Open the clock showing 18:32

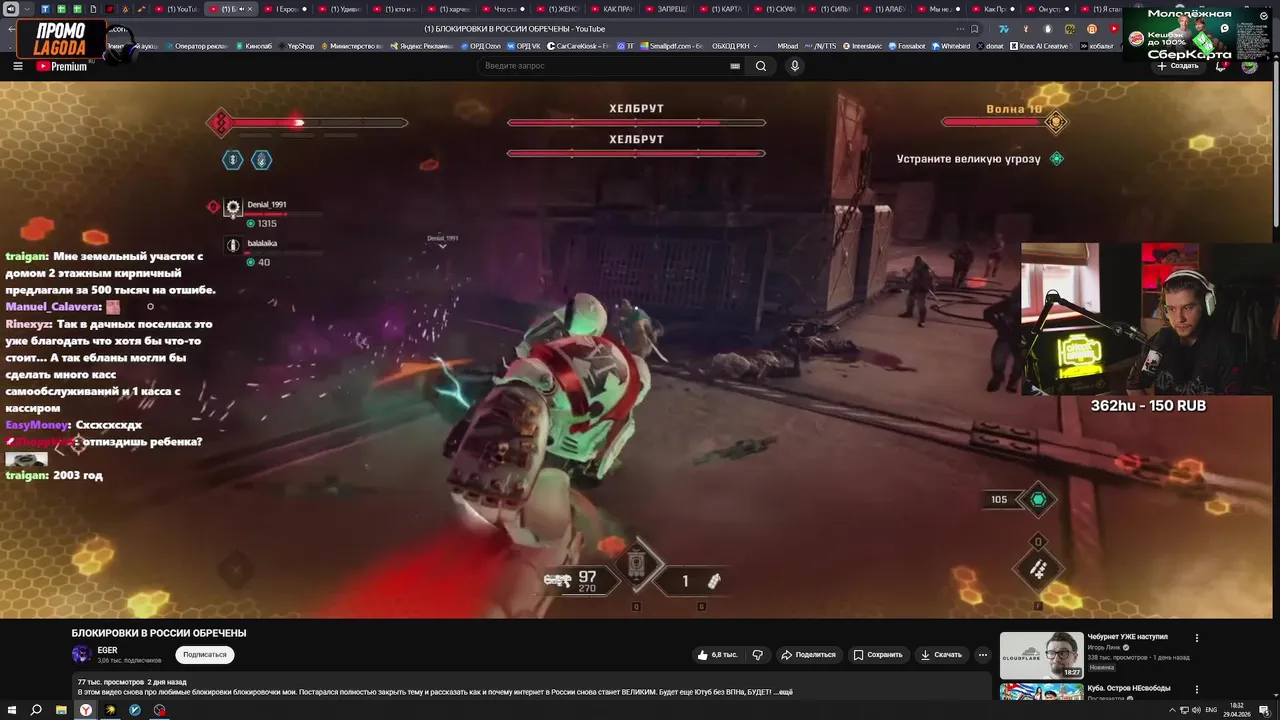(1236, 710)
